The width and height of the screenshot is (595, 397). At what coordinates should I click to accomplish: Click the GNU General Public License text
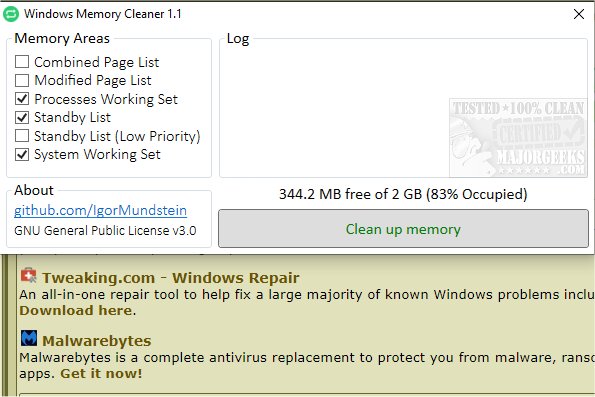(x=105, y=231)
